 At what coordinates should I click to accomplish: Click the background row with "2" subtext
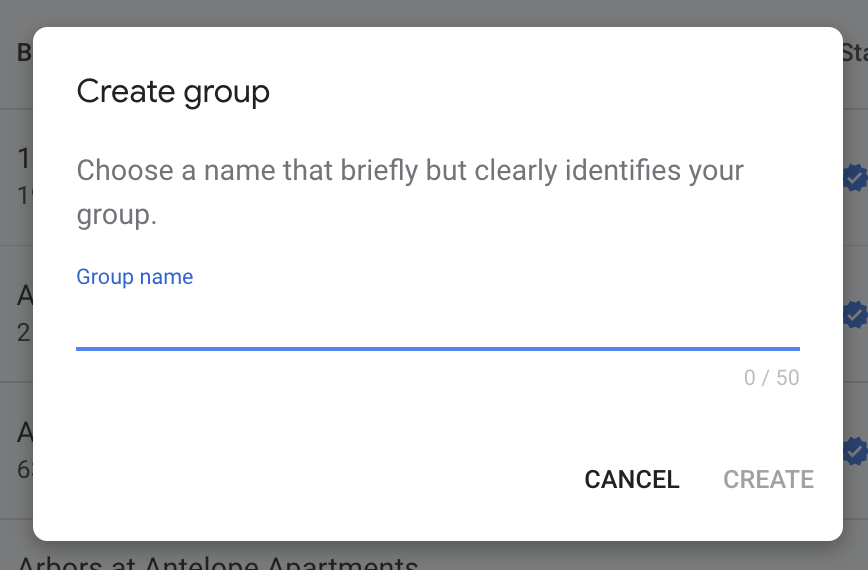[x=24, y=312]
